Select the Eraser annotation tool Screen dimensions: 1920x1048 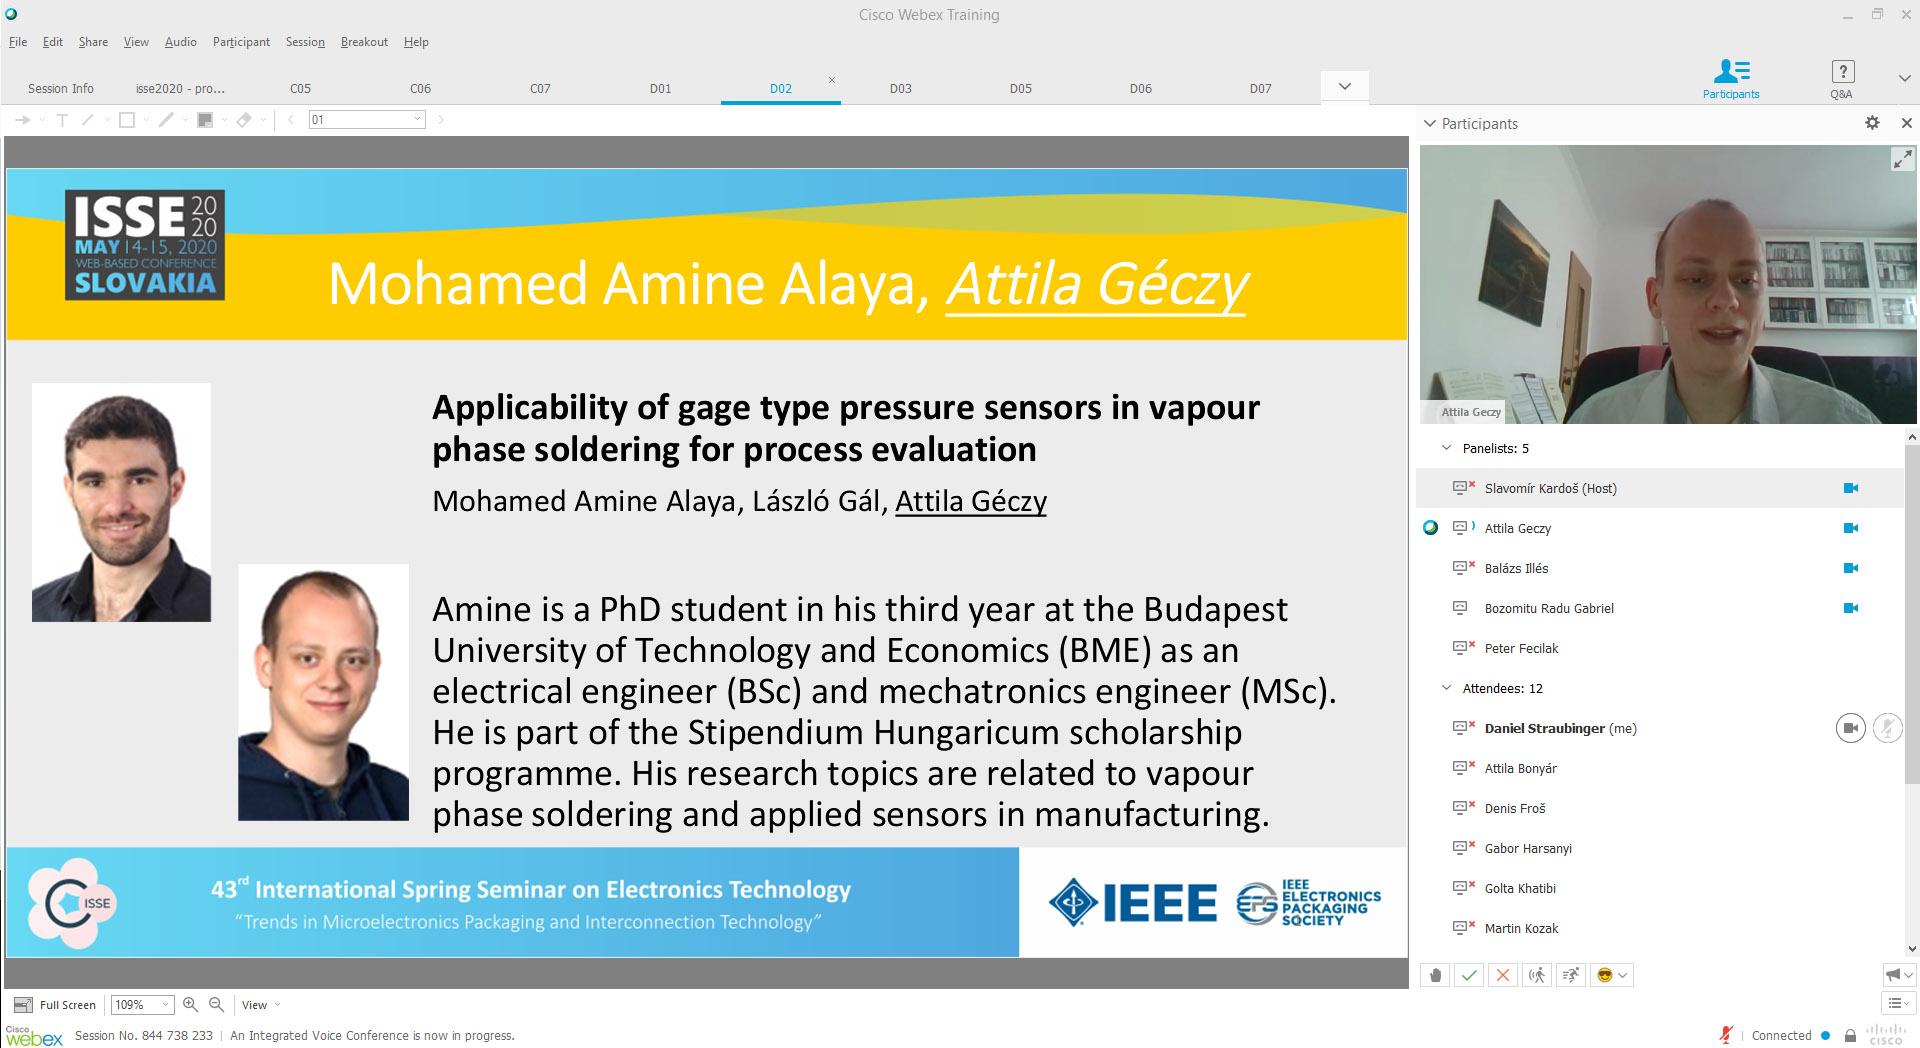244,120
